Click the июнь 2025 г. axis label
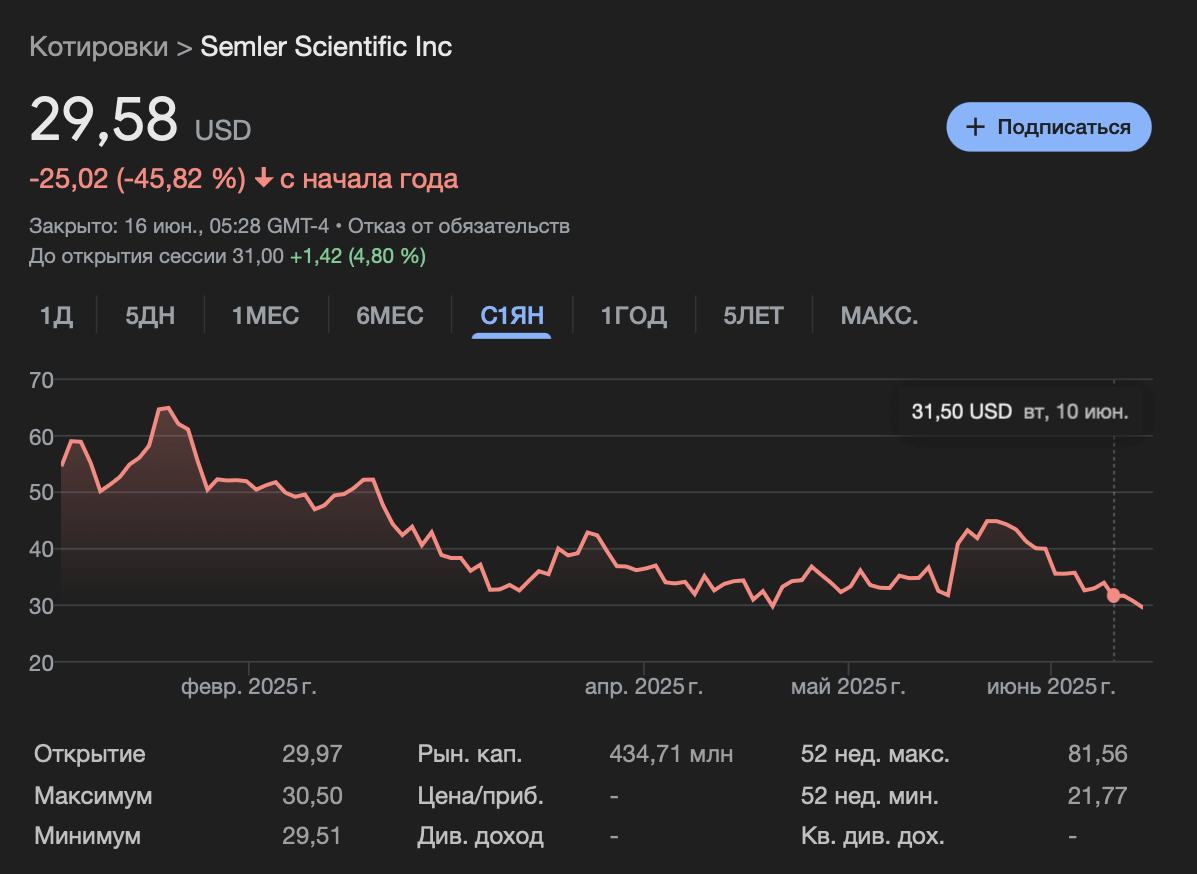This screenshot has width=1197, height=874. coord(1051,686)
